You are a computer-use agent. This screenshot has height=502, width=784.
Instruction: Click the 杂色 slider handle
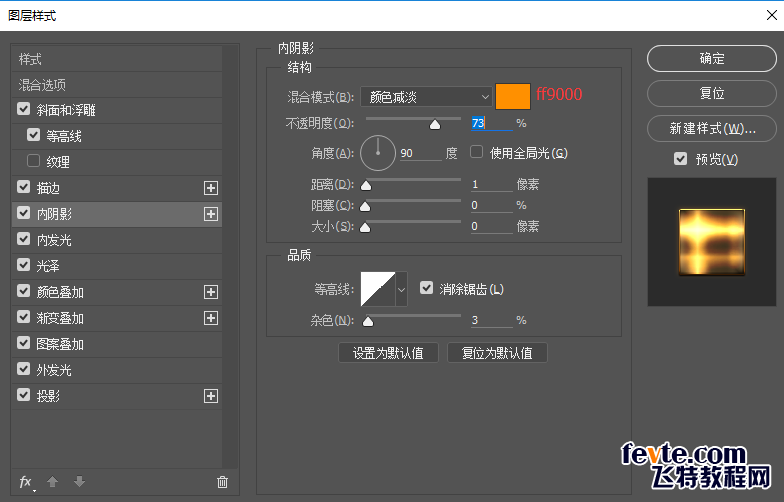(x=368, y=321)
